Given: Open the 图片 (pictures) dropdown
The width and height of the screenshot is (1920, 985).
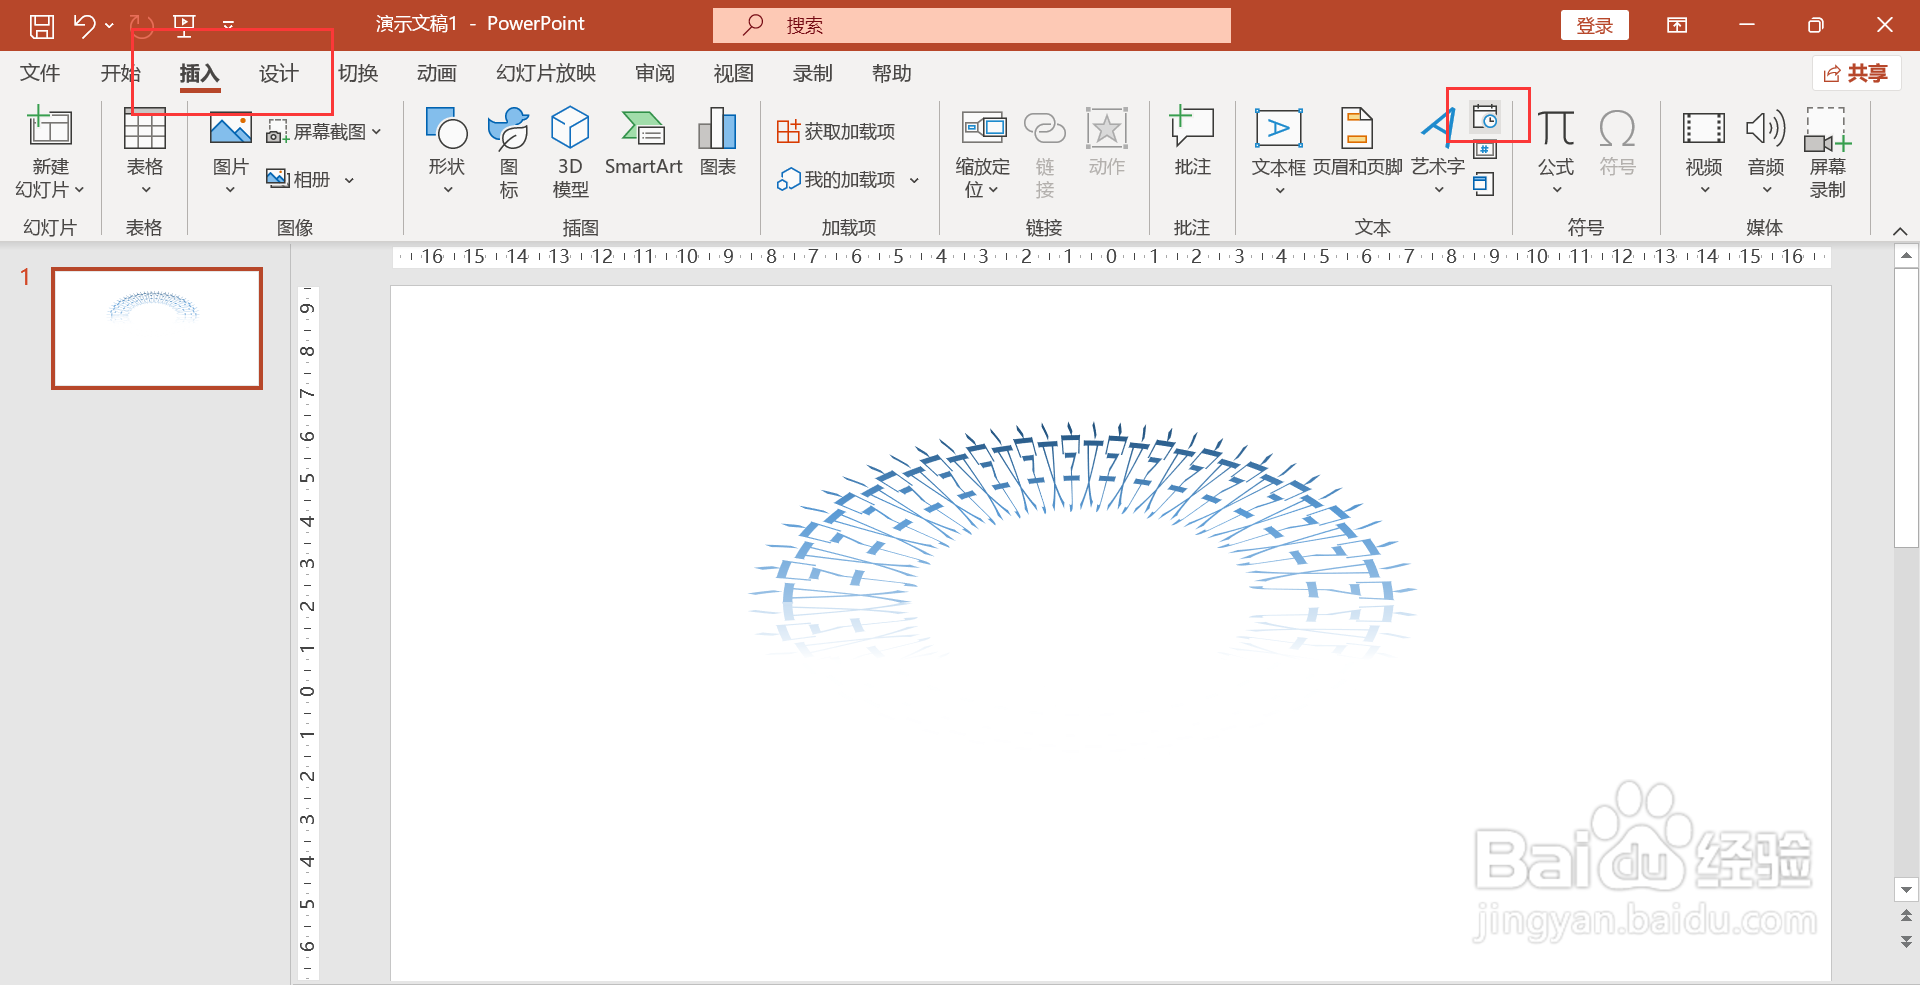Looking at the screenshot, I should (230, 190).
